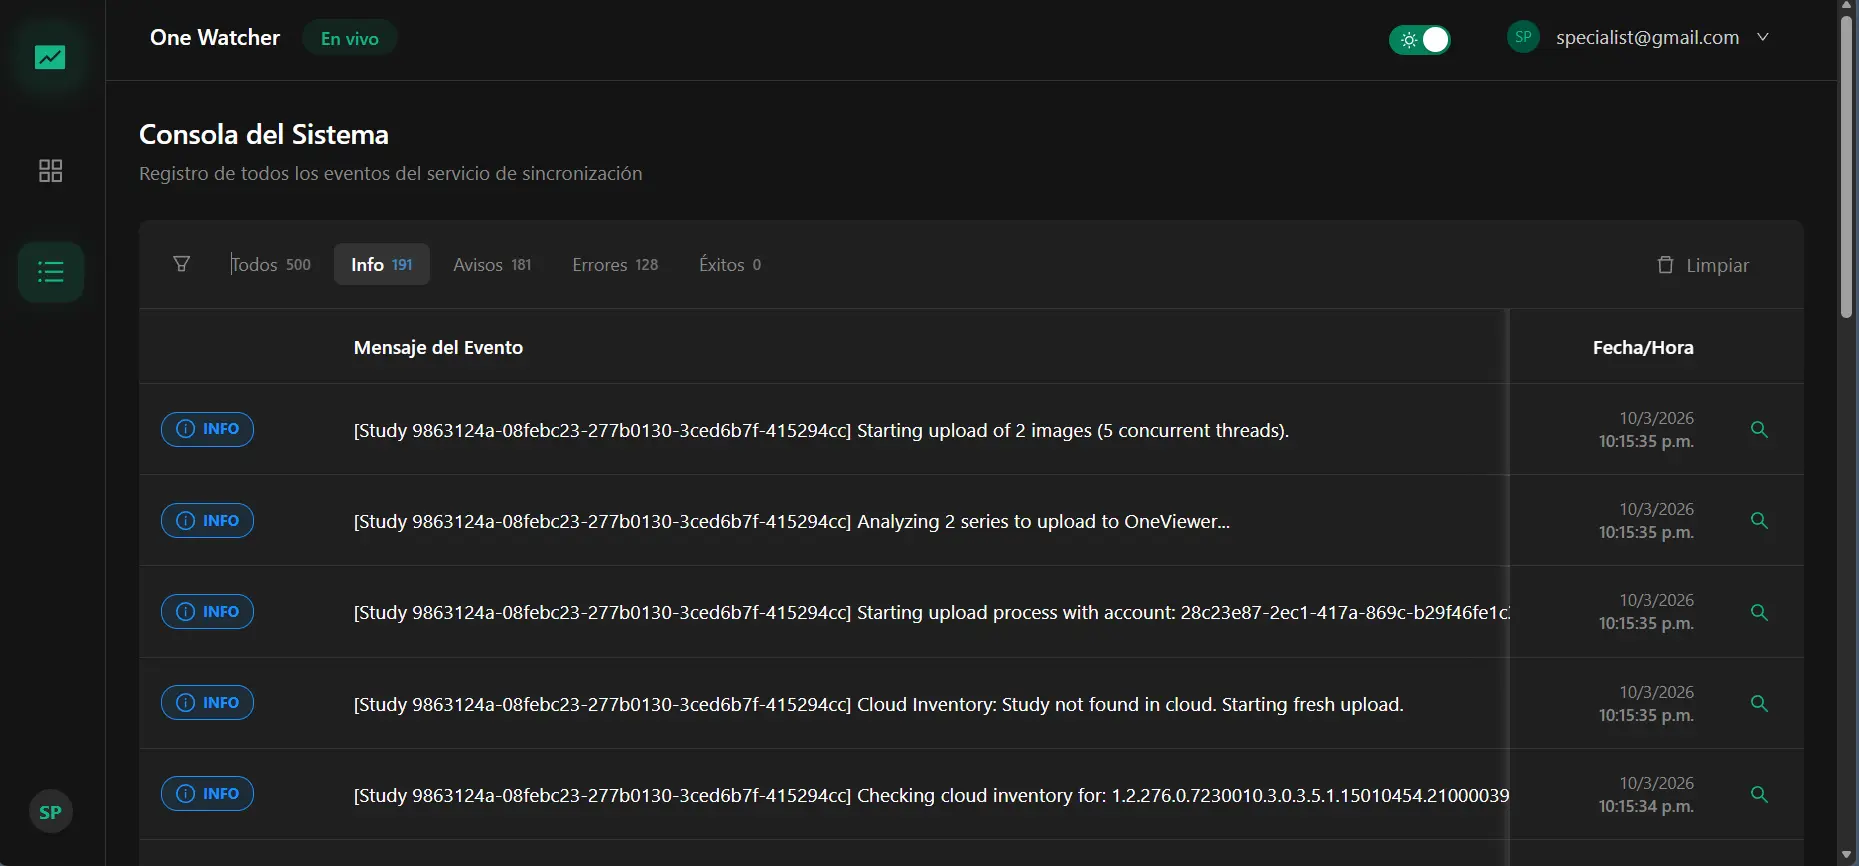Open details for 'Analyzing 2 series' event
The image size is (1859, 866).
click(1759, 521)
